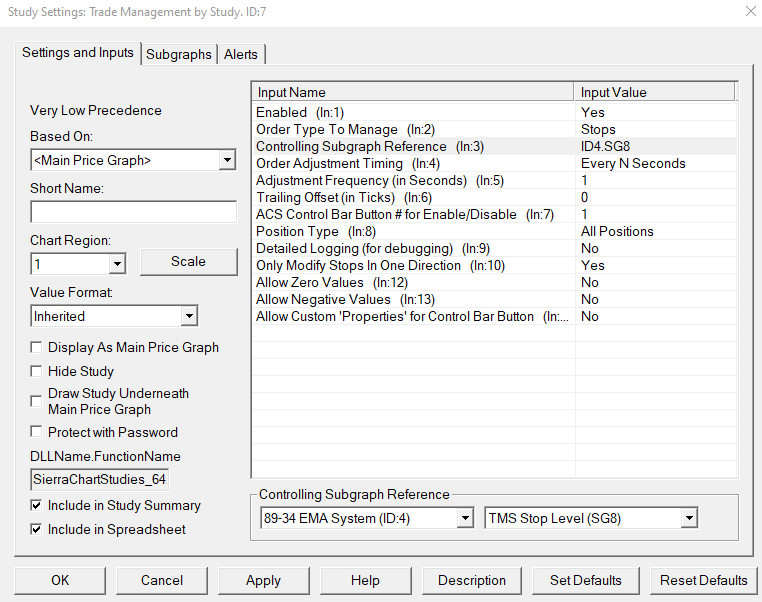Switch to the Subgraphs tab
Image resolution: width=762 pixels, height=602 pixels.
coord(178,54)
